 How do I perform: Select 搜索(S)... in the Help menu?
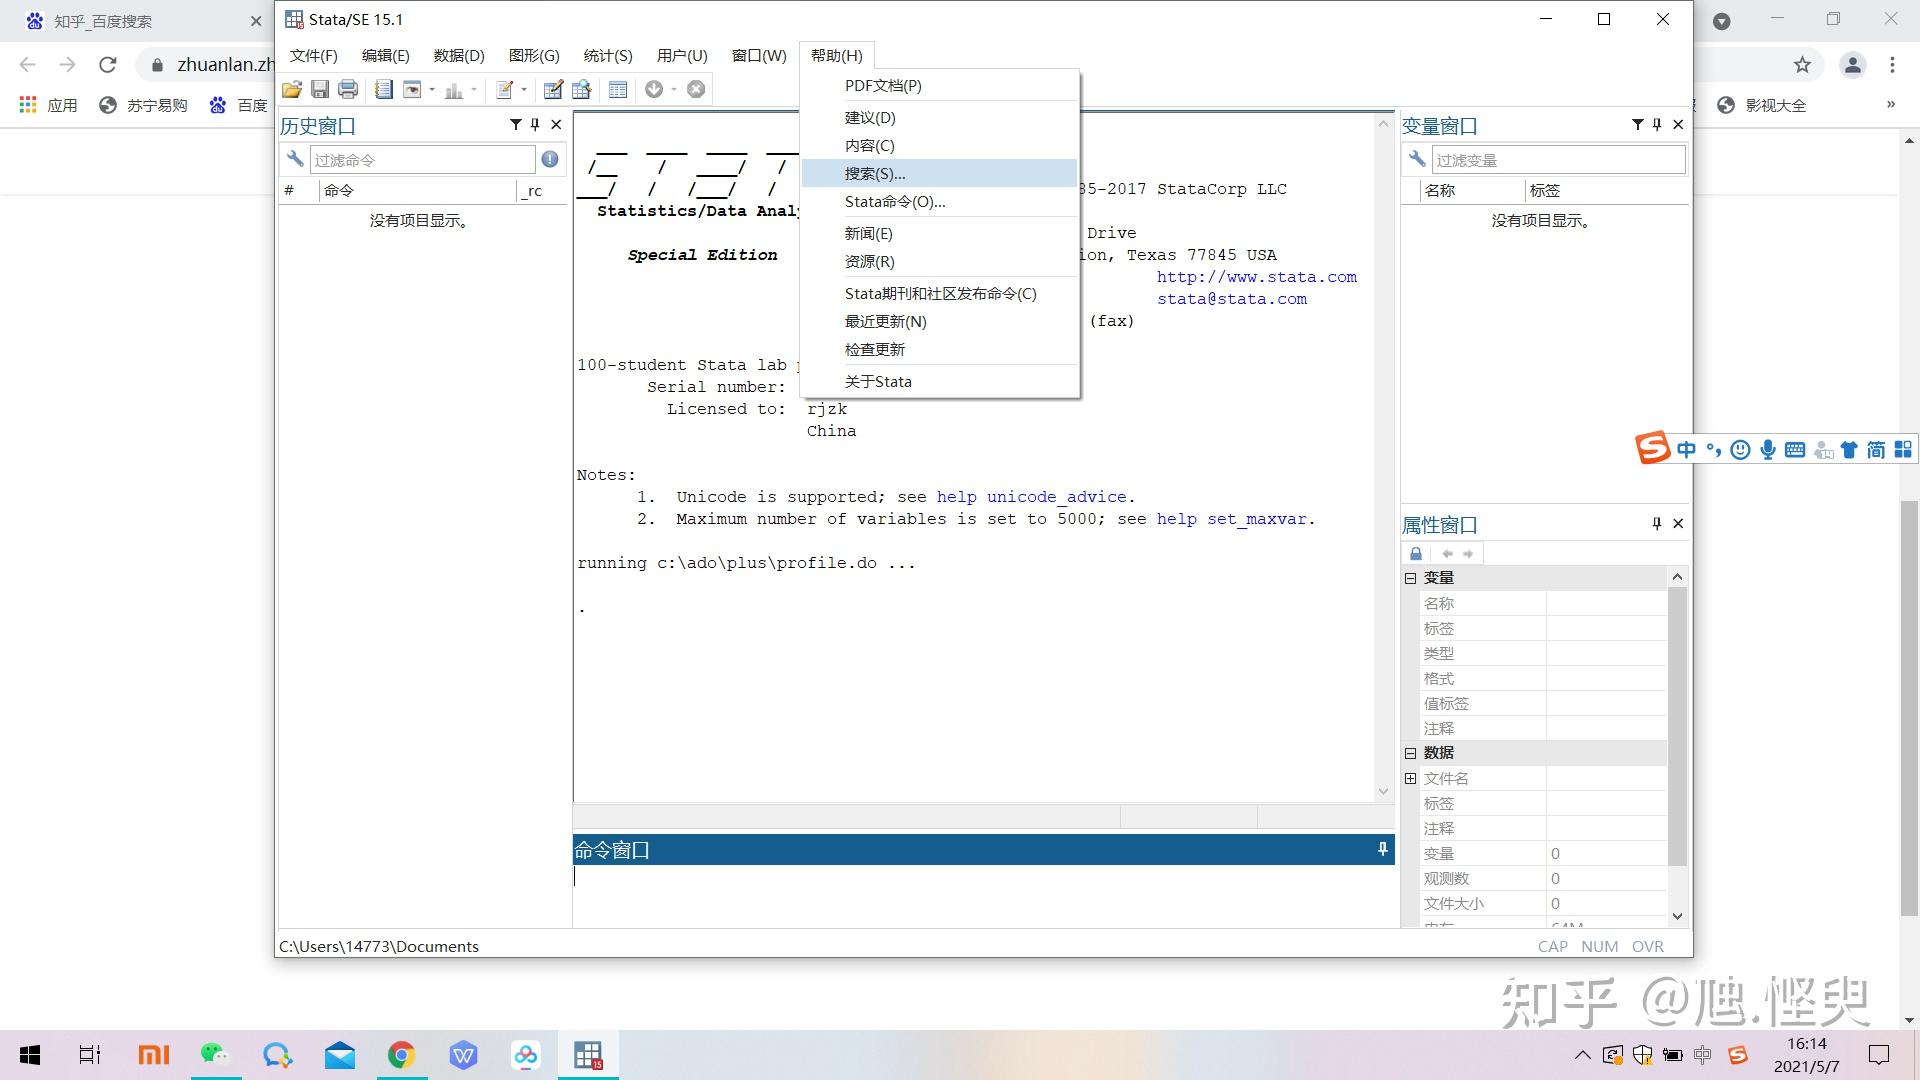click(x=875, y=173)
